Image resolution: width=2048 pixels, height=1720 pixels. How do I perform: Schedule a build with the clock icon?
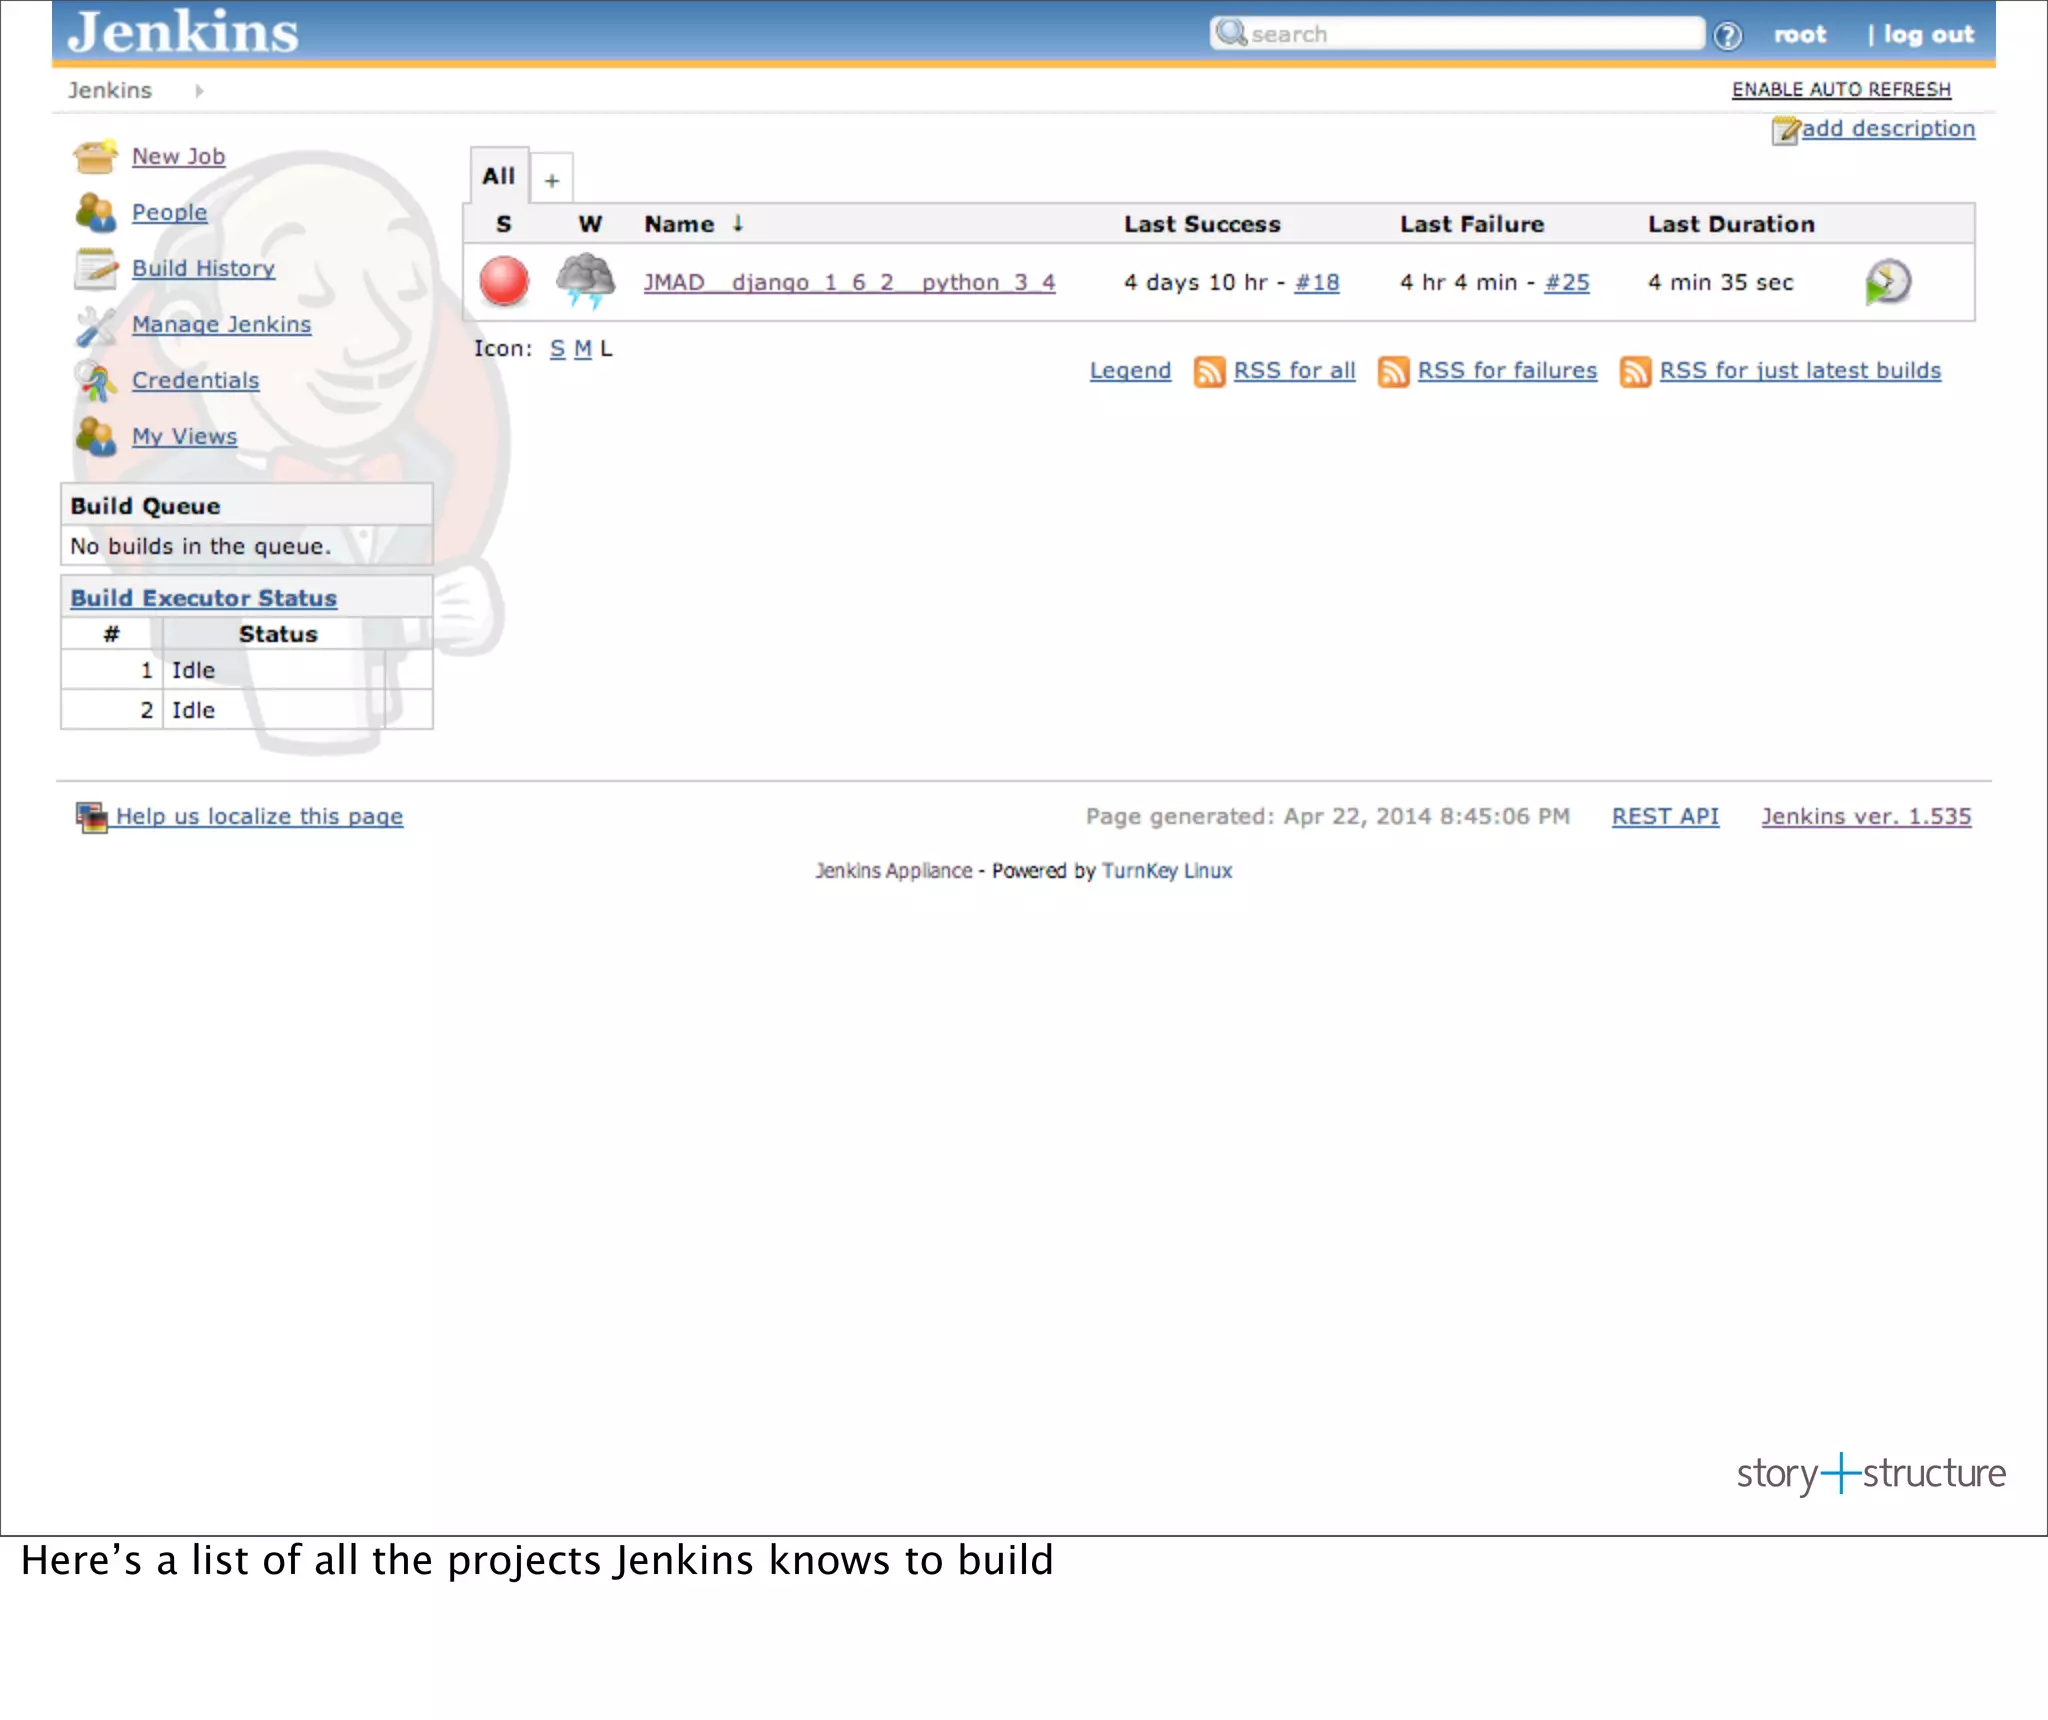(1887, 282)
